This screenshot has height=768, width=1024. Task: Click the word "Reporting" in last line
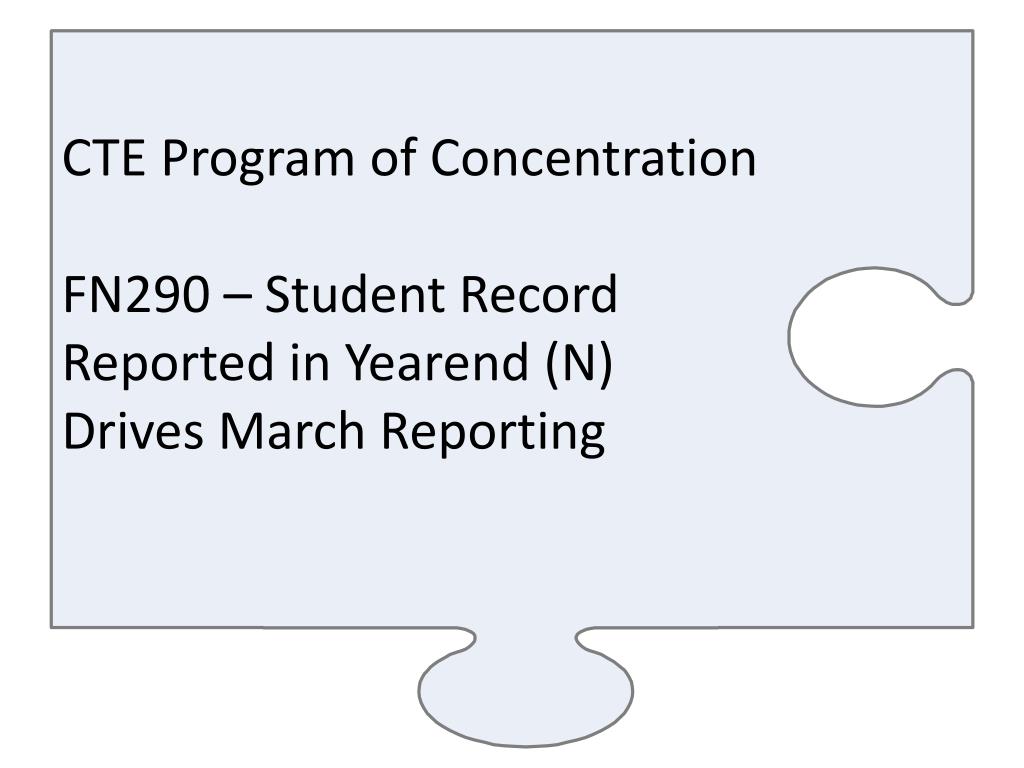point(493,434)
